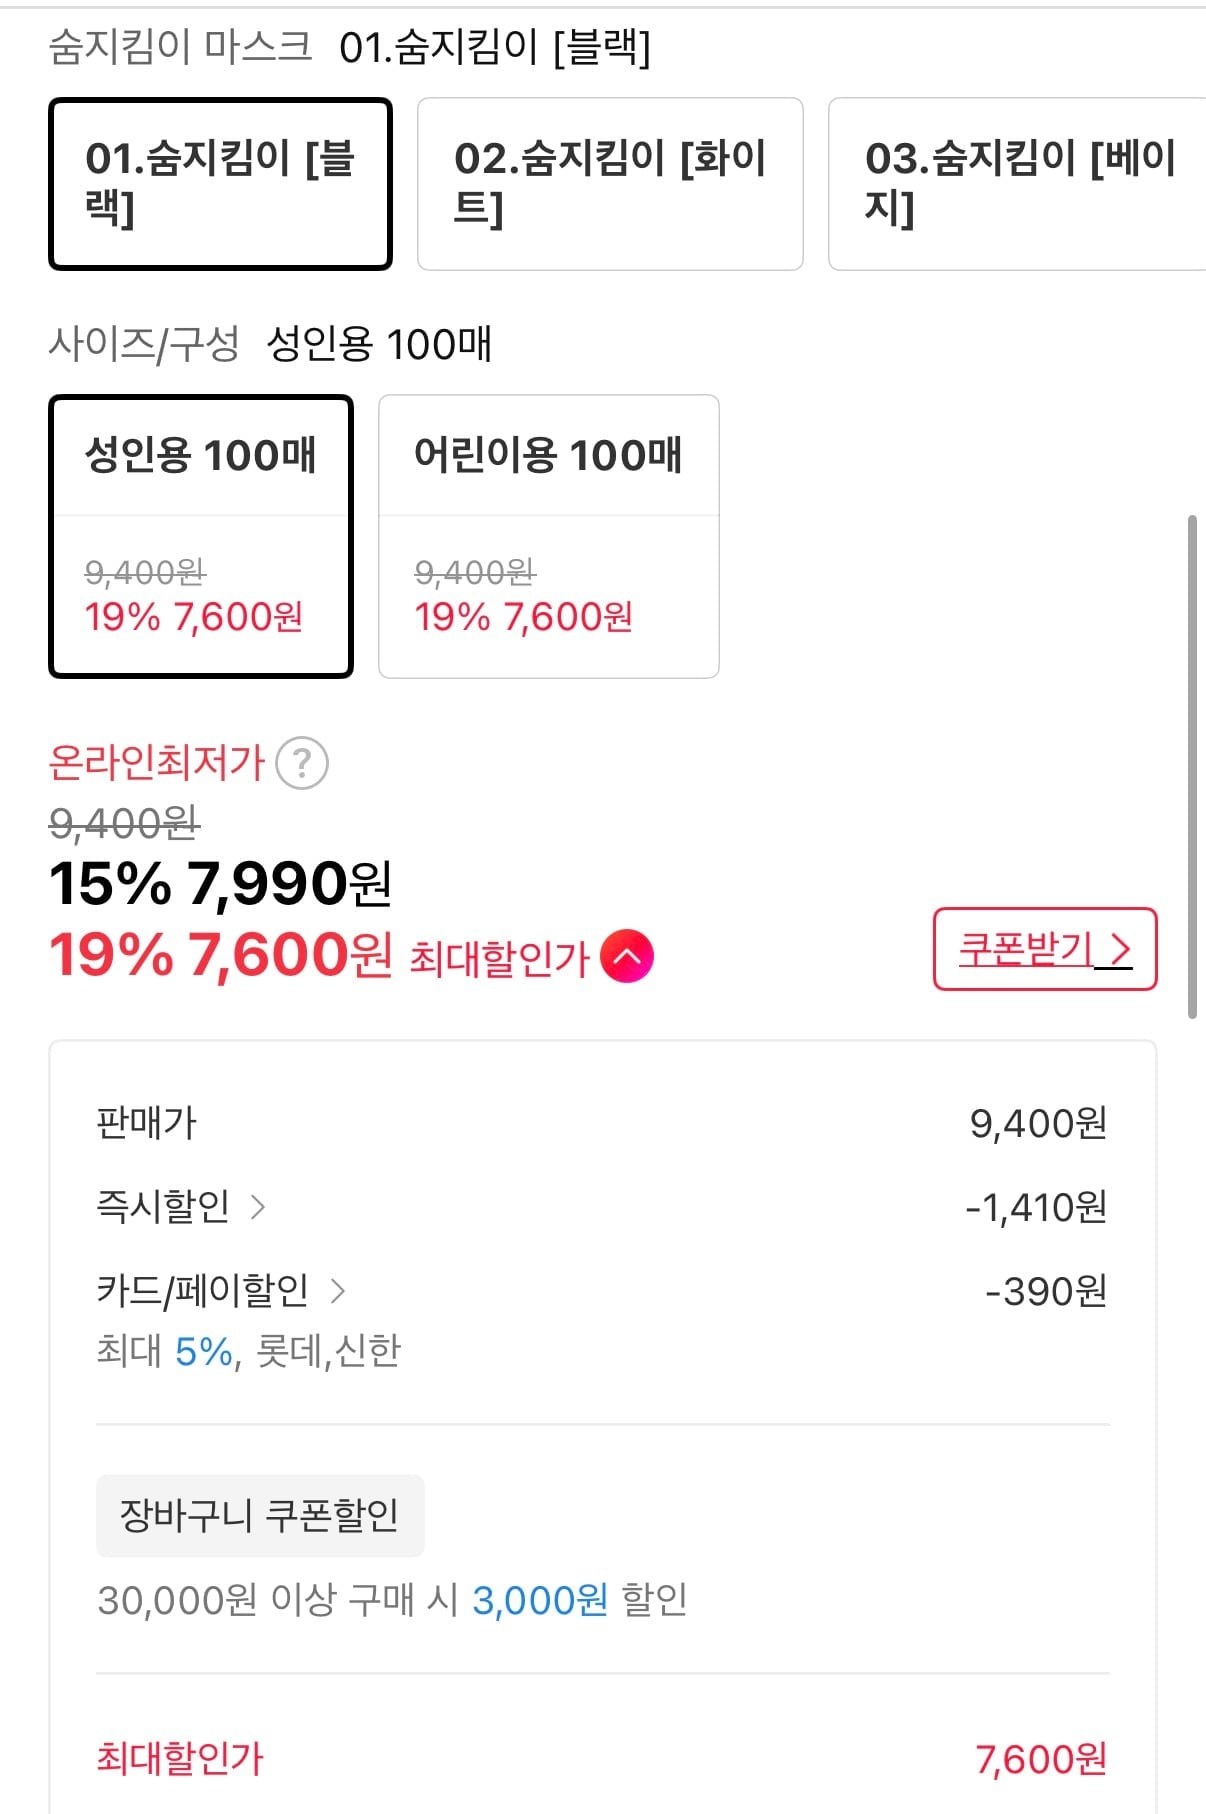Tap the 장바구니 쿠폰할인 tag
This screenshot has width=1206, height=1814.
pyautogui.click(x=260, y=1515)
